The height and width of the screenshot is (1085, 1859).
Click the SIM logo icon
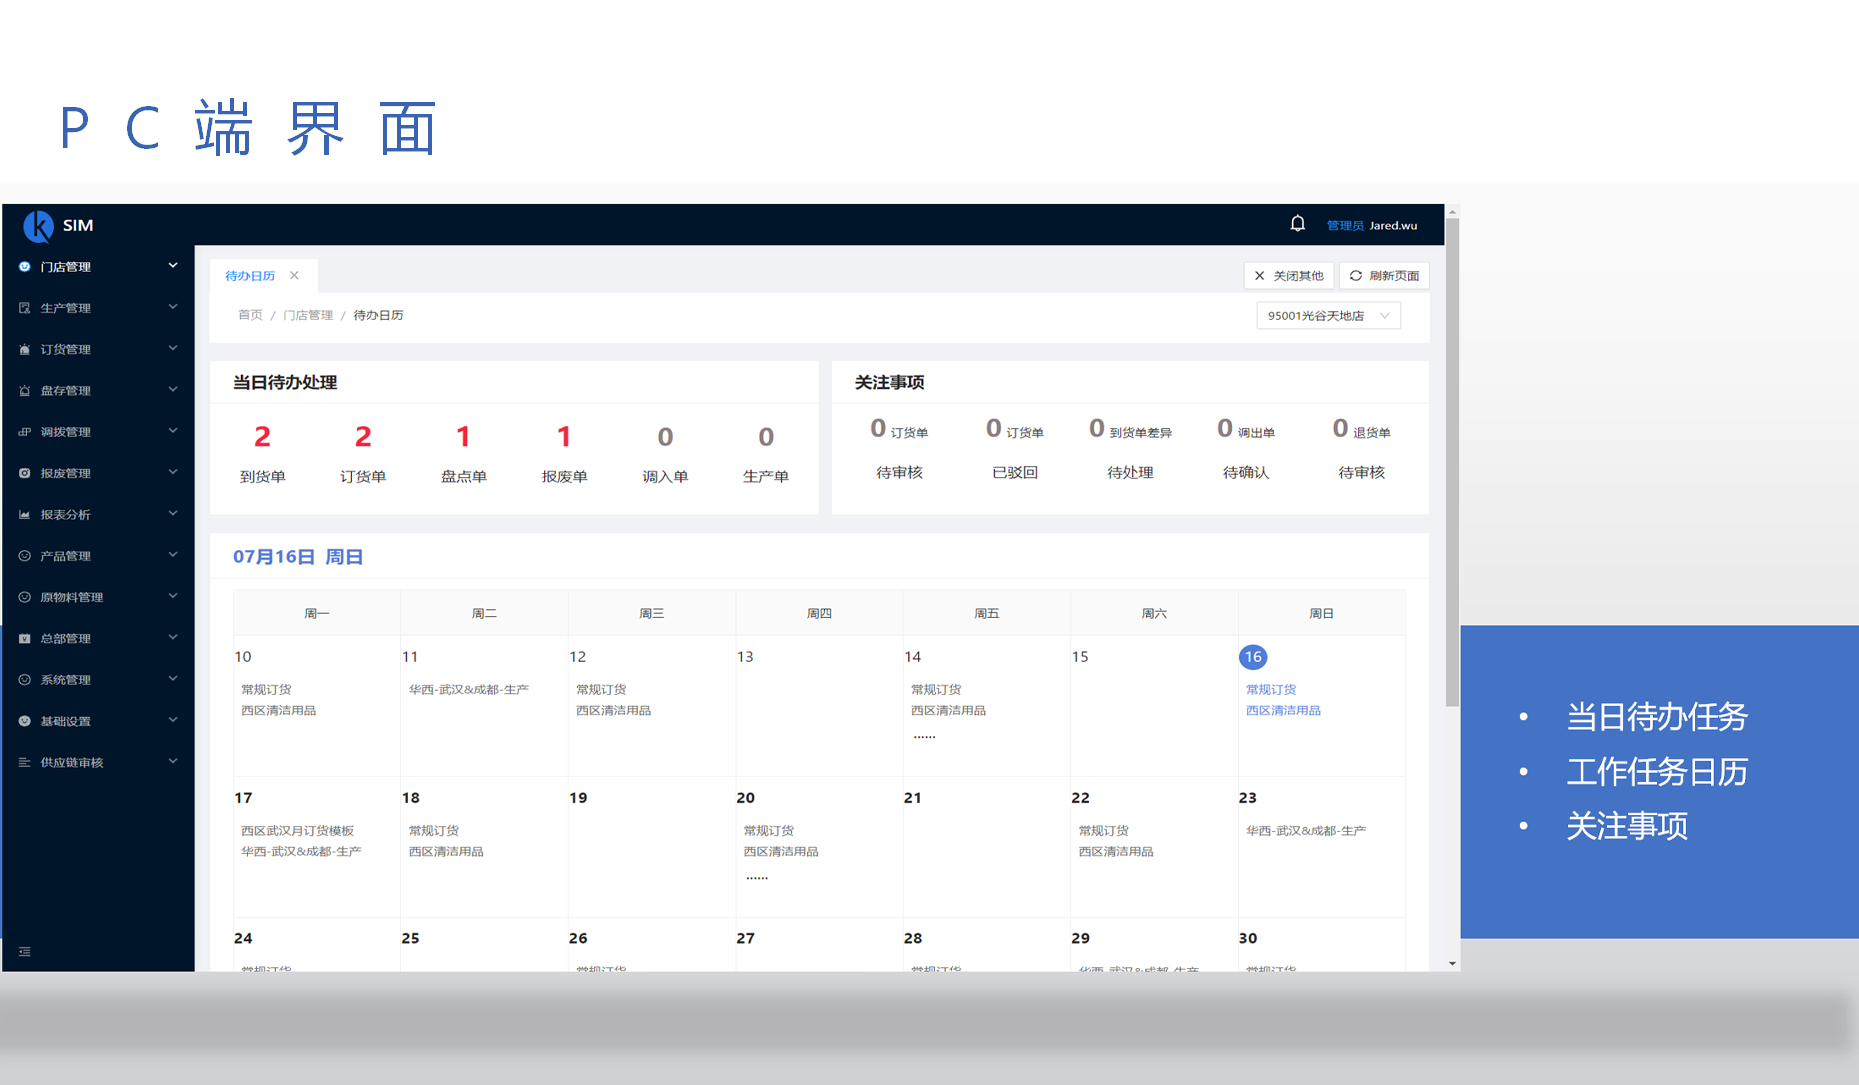point(38,226)
